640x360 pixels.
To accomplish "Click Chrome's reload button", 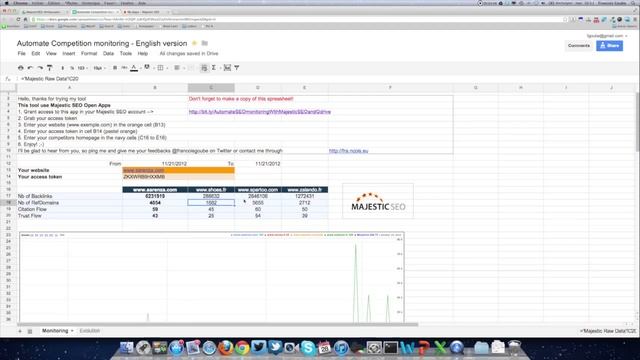I will tap(18, 19).
